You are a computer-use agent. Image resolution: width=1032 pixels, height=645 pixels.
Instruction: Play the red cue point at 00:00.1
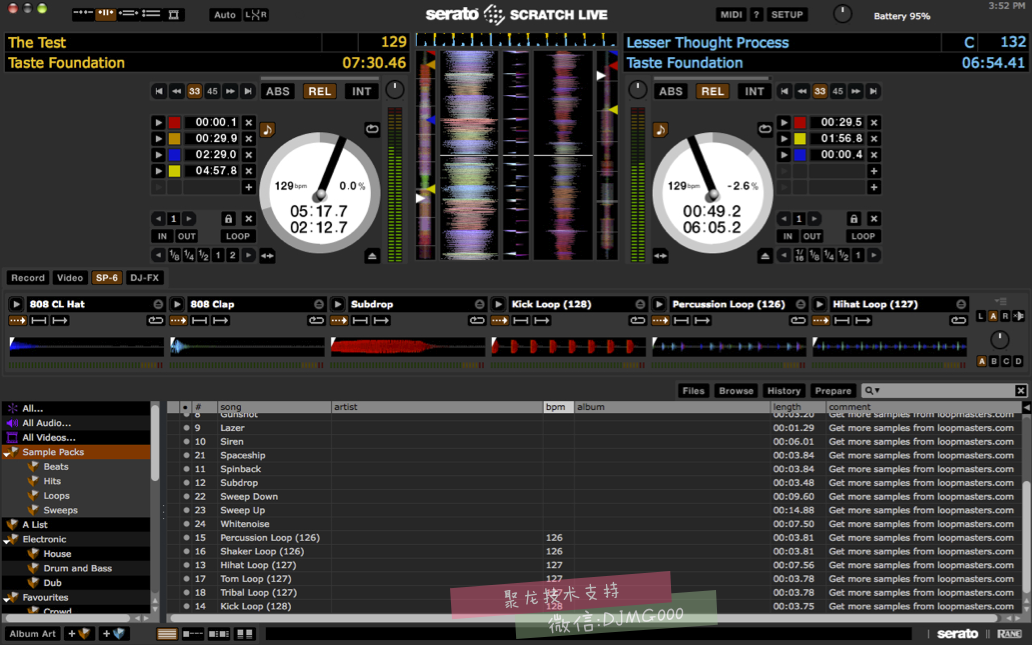[x=158, y=122]
